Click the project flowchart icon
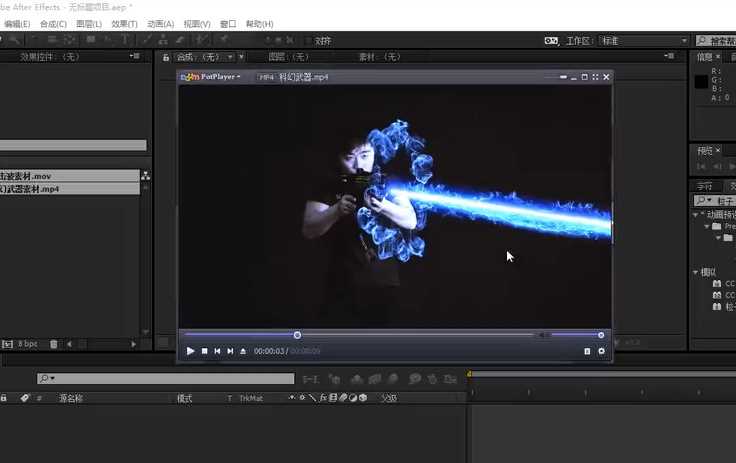The width and height of the screenshot is (736, 463). tap(146, 176)
